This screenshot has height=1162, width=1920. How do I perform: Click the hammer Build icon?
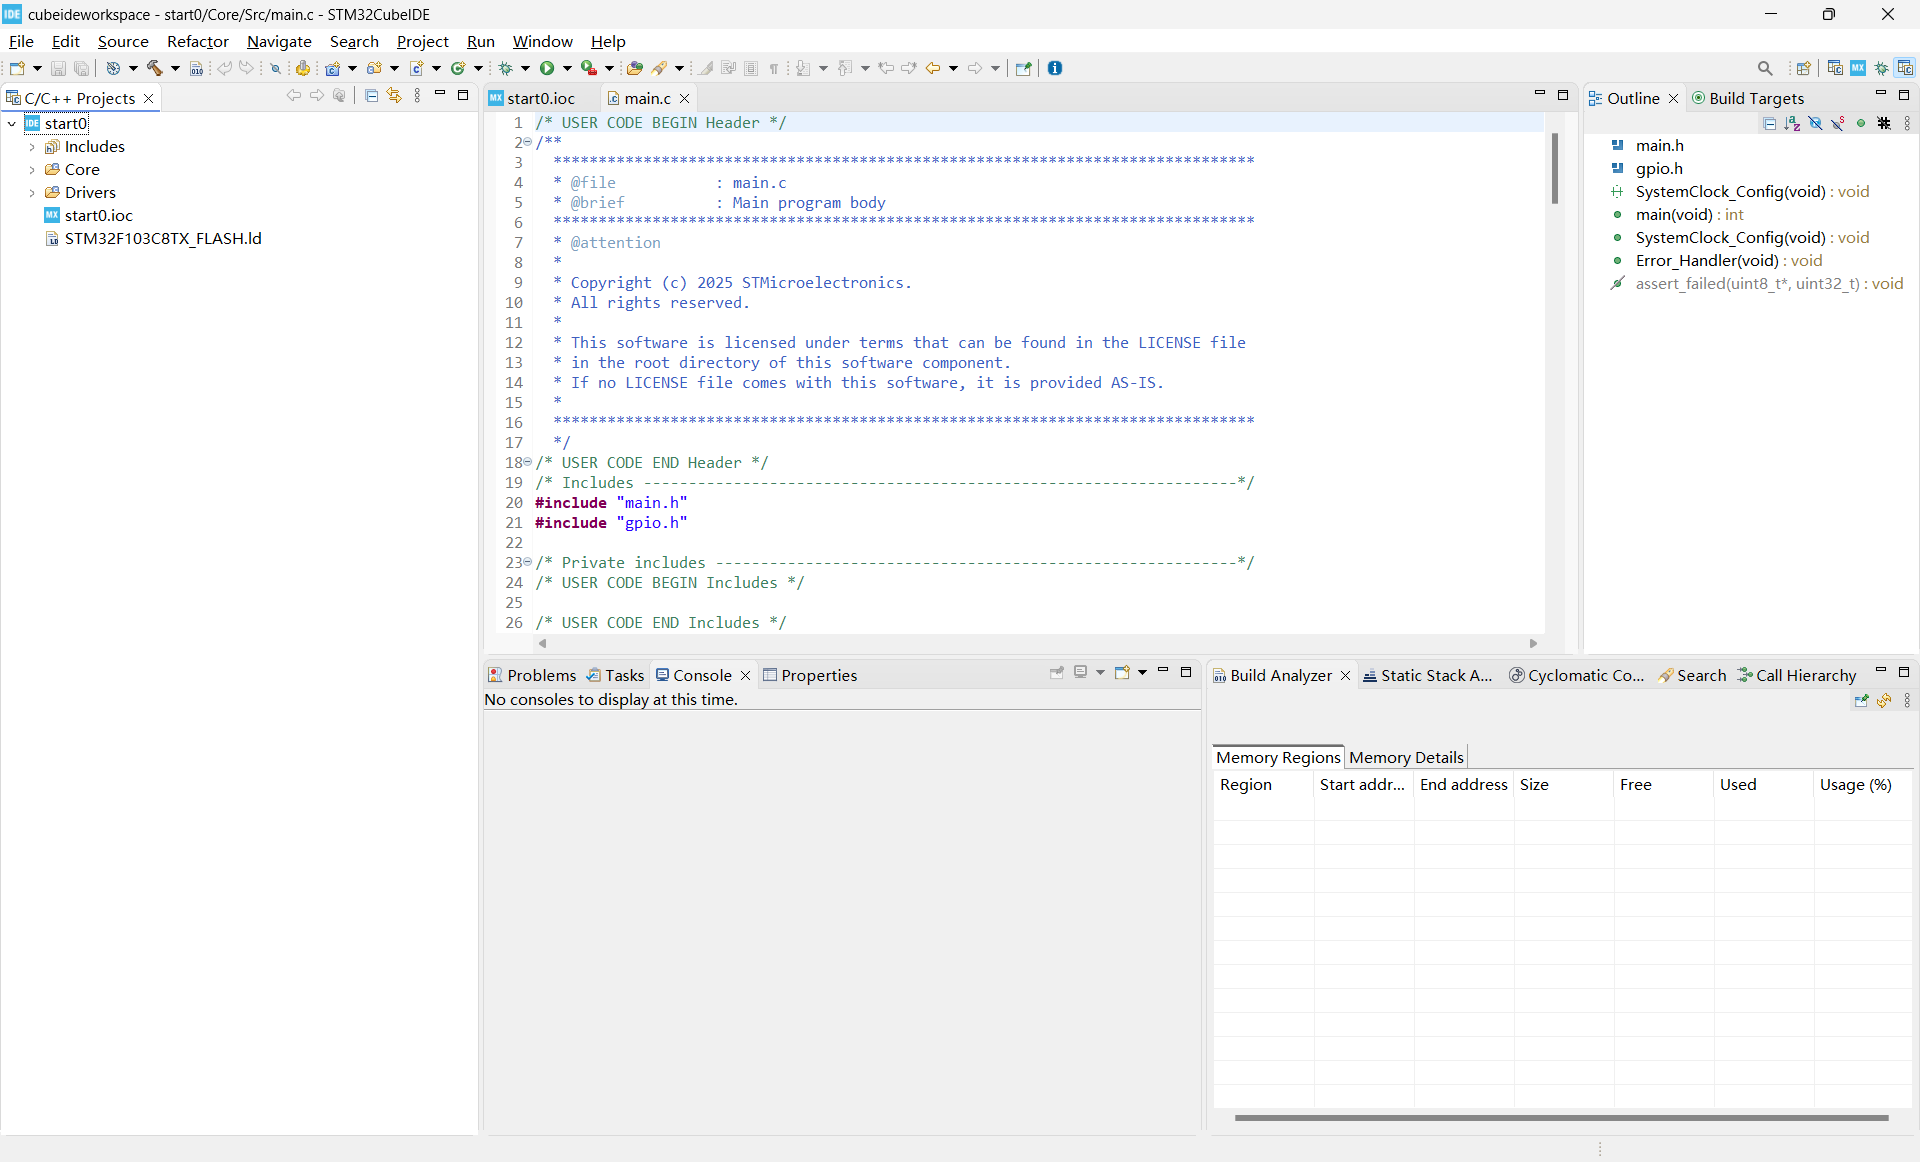point(155,68)
